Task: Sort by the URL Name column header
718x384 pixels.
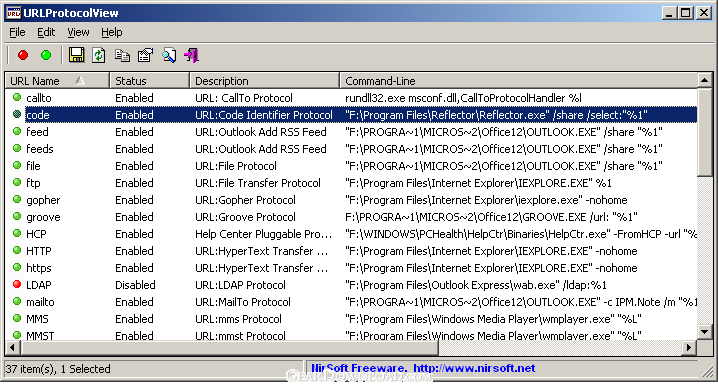Action: pyautogui.click(x=58, y=81)
